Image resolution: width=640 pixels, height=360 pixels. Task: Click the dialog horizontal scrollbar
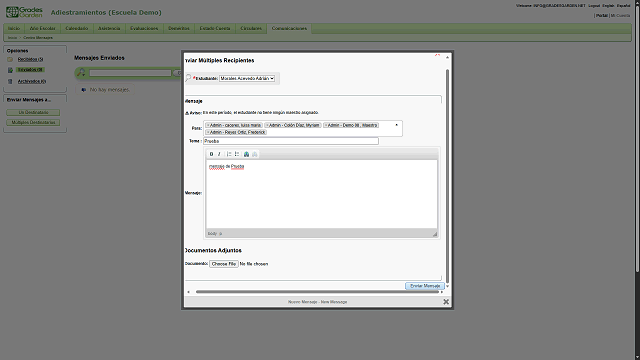click(317, 292)
